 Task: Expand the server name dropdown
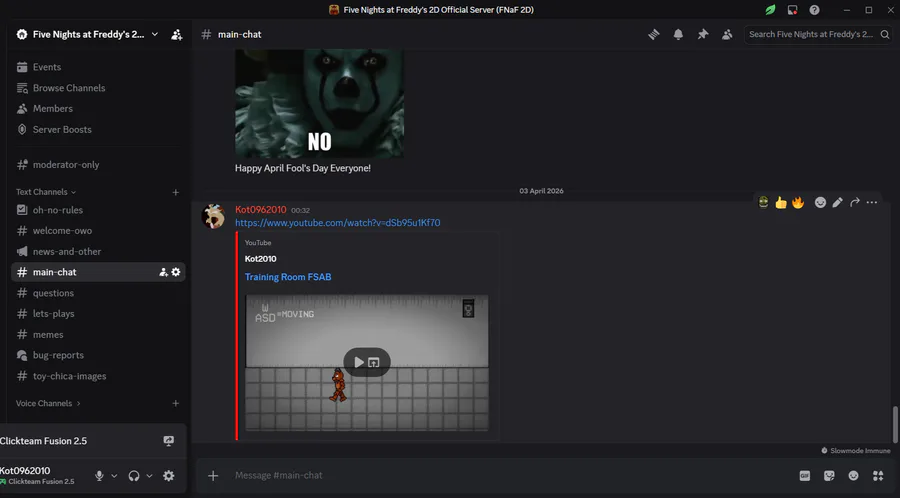[155, 34]
